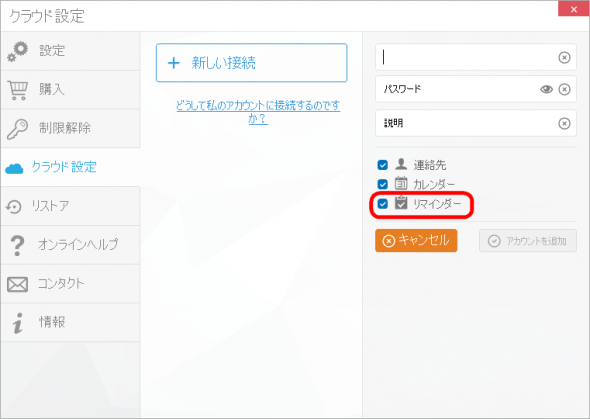Click the アカウントを追加 add account button
This screenshot has width=590, height=419.
coord(528,241)
